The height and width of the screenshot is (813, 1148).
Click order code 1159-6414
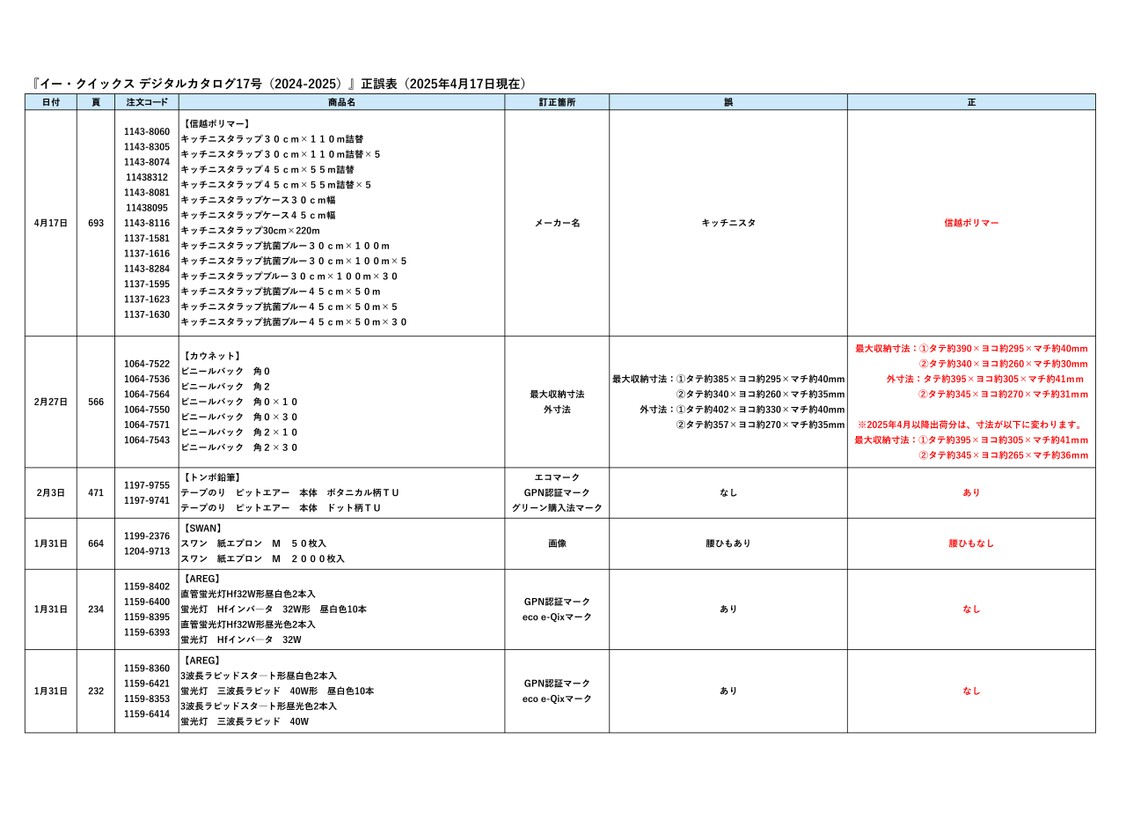[146, 713]
